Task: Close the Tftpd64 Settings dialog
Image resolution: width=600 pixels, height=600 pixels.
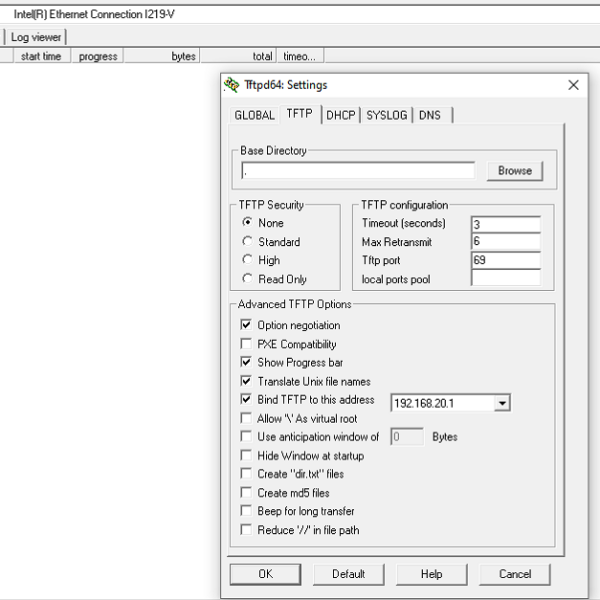Action: 573,85
